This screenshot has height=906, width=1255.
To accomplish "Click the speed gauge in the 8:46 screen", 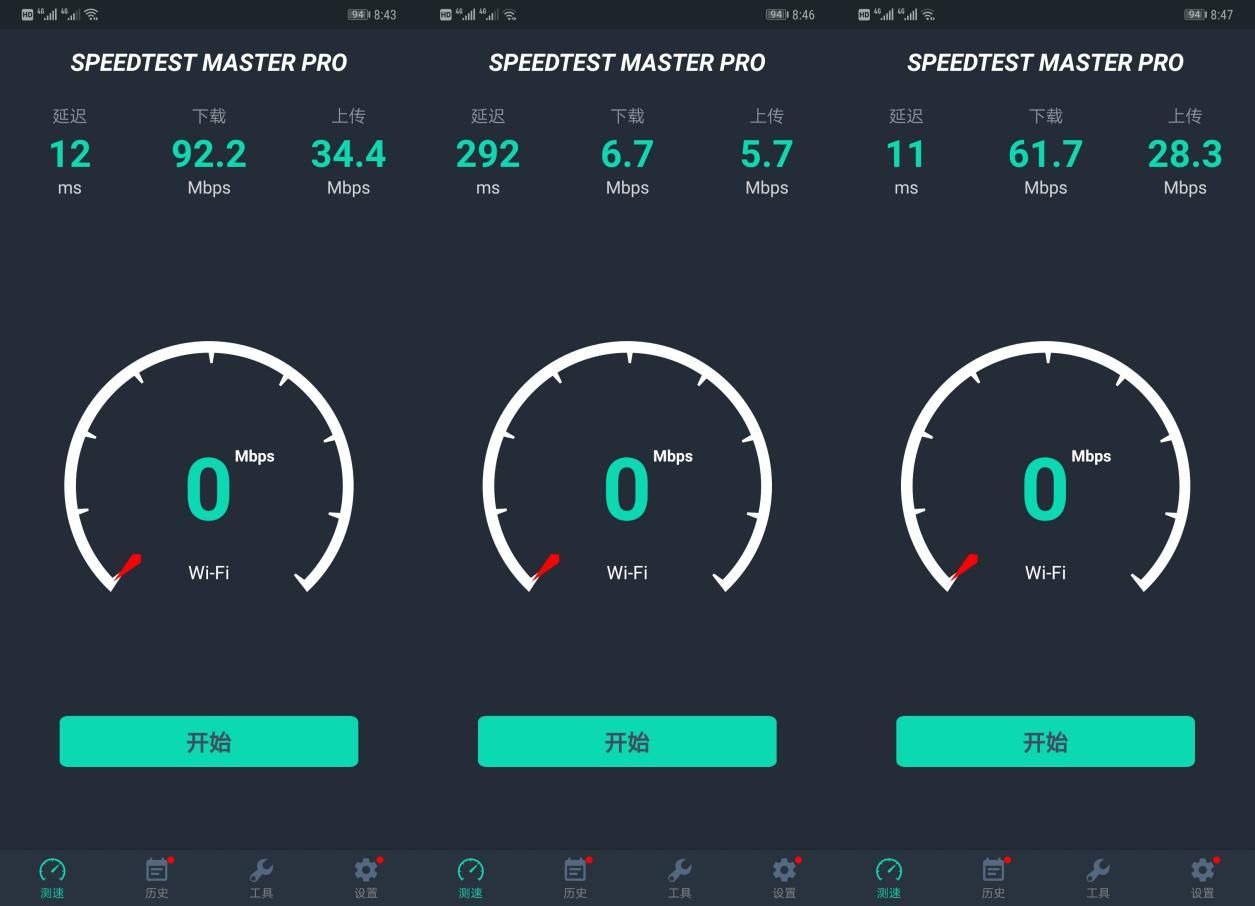I will coord(627,467).
